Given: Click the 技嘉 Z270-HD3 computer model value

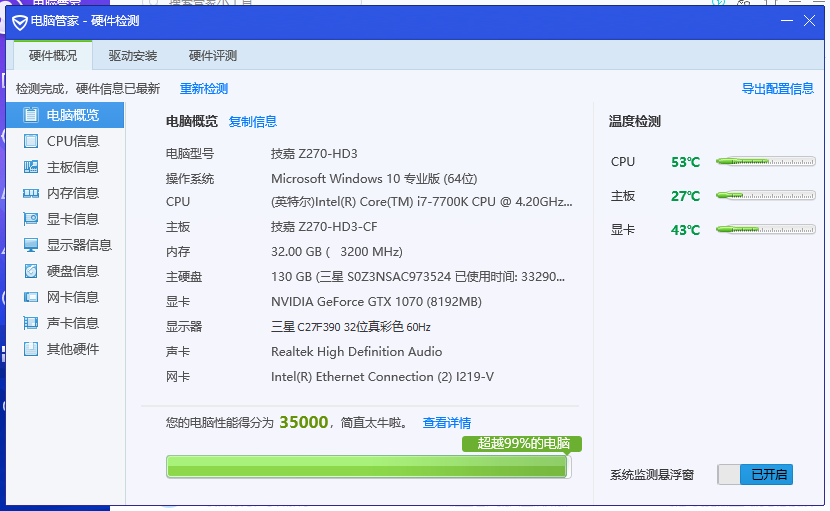Looking at the screenshot, I should tap(314, 154).
